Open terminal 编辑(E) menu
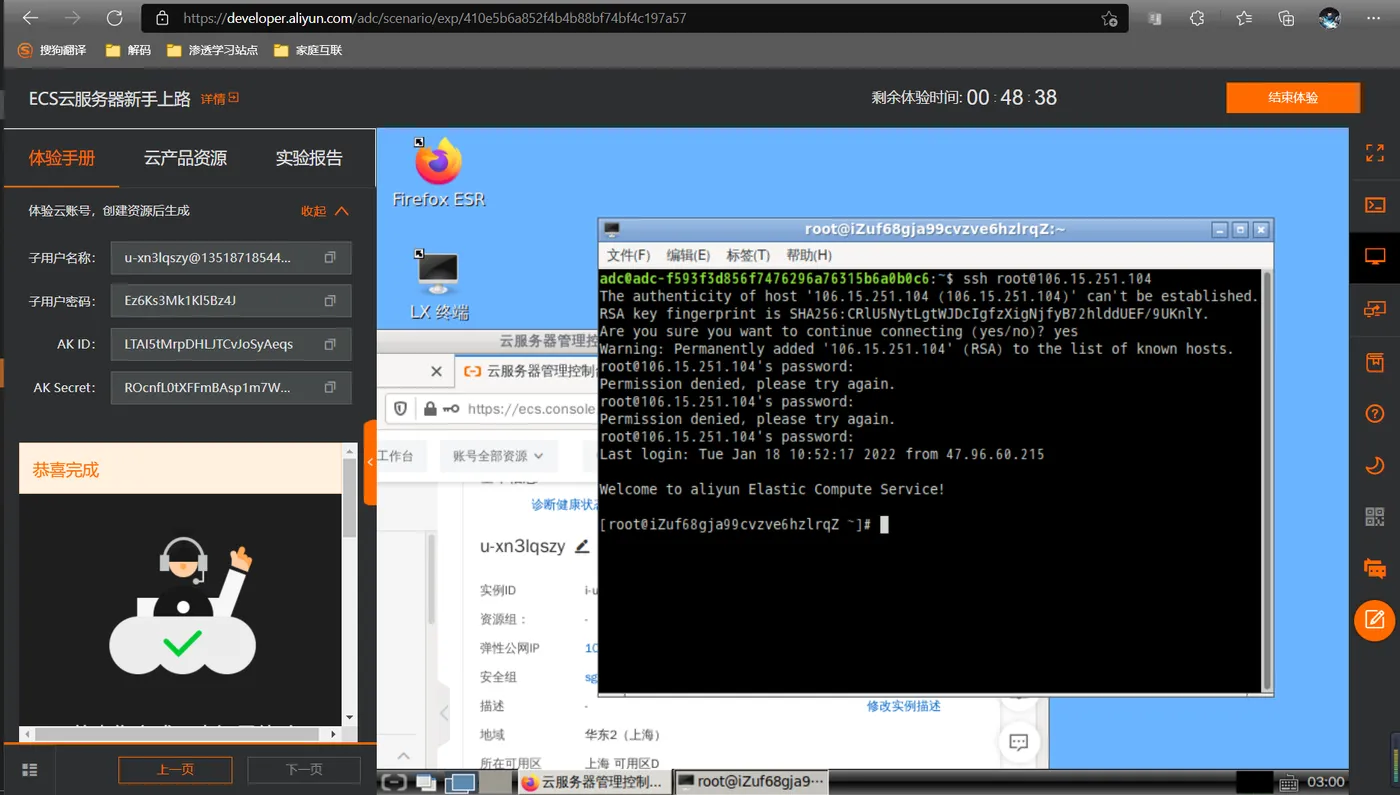The image size is (1400, 795). pos(688,255)
